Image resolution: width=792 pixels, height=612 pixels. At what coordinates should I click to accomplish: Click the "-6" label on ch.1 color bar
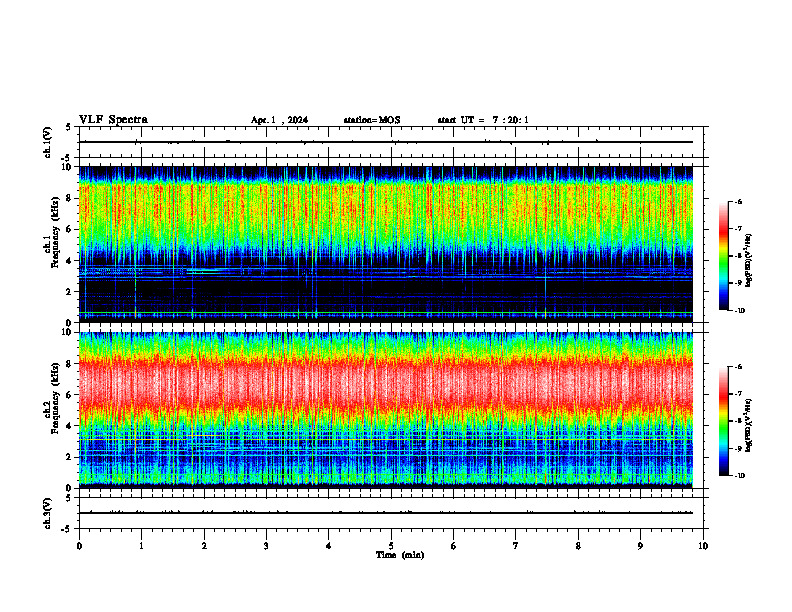coord(739,201)
